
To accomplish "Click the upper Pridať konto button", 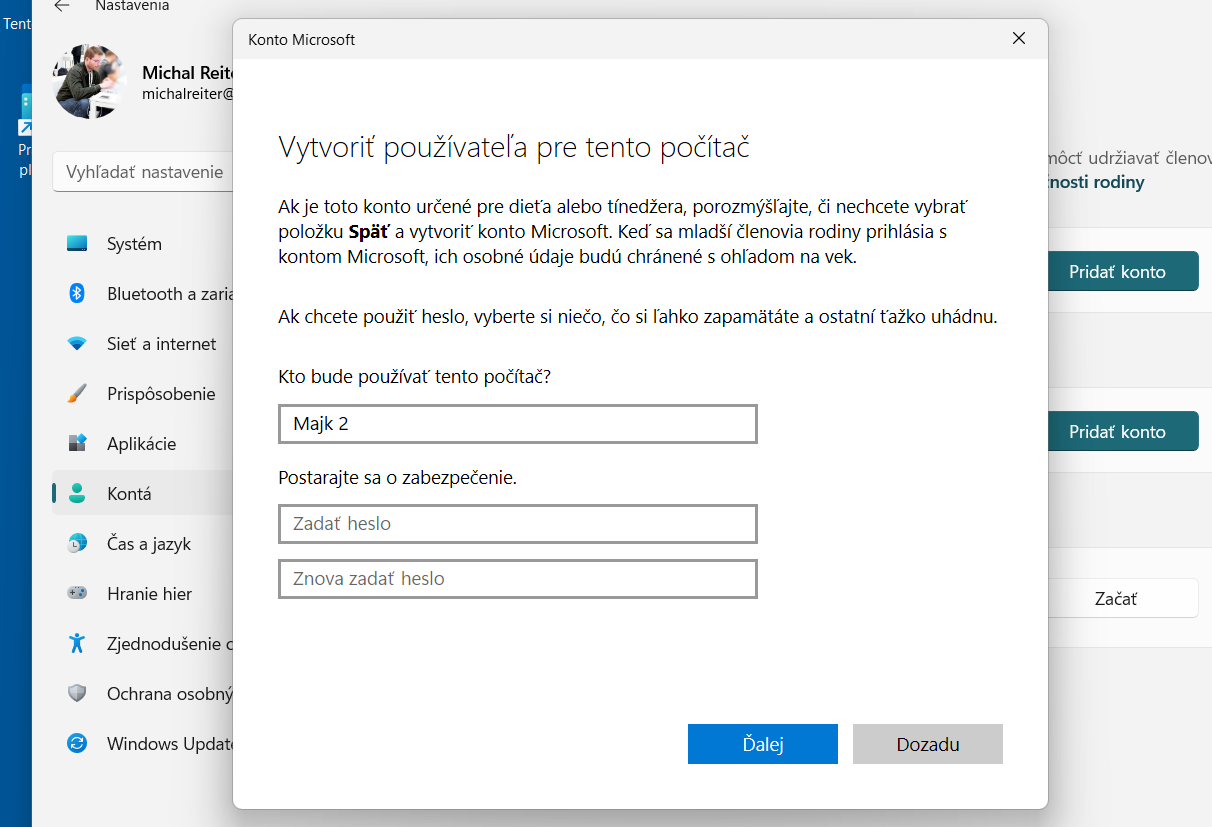I will point(1116,272).
